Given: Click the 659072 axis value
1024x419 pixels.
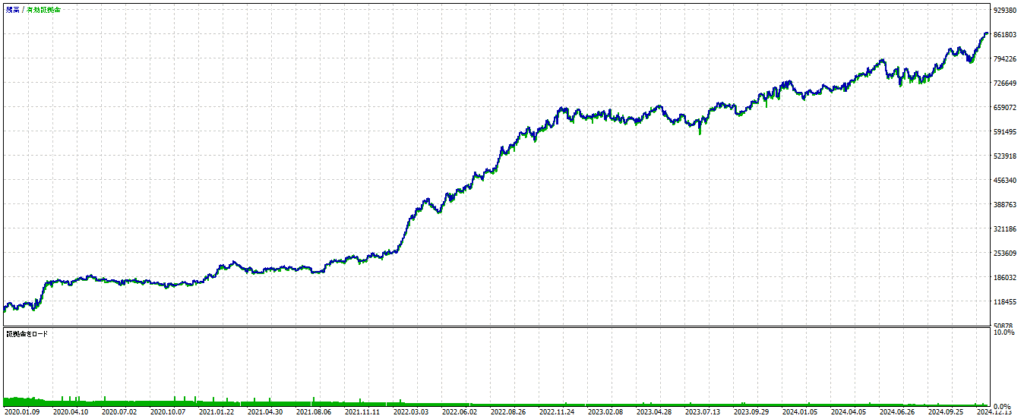Looking at the screenshot, I should pos(1005,107).
